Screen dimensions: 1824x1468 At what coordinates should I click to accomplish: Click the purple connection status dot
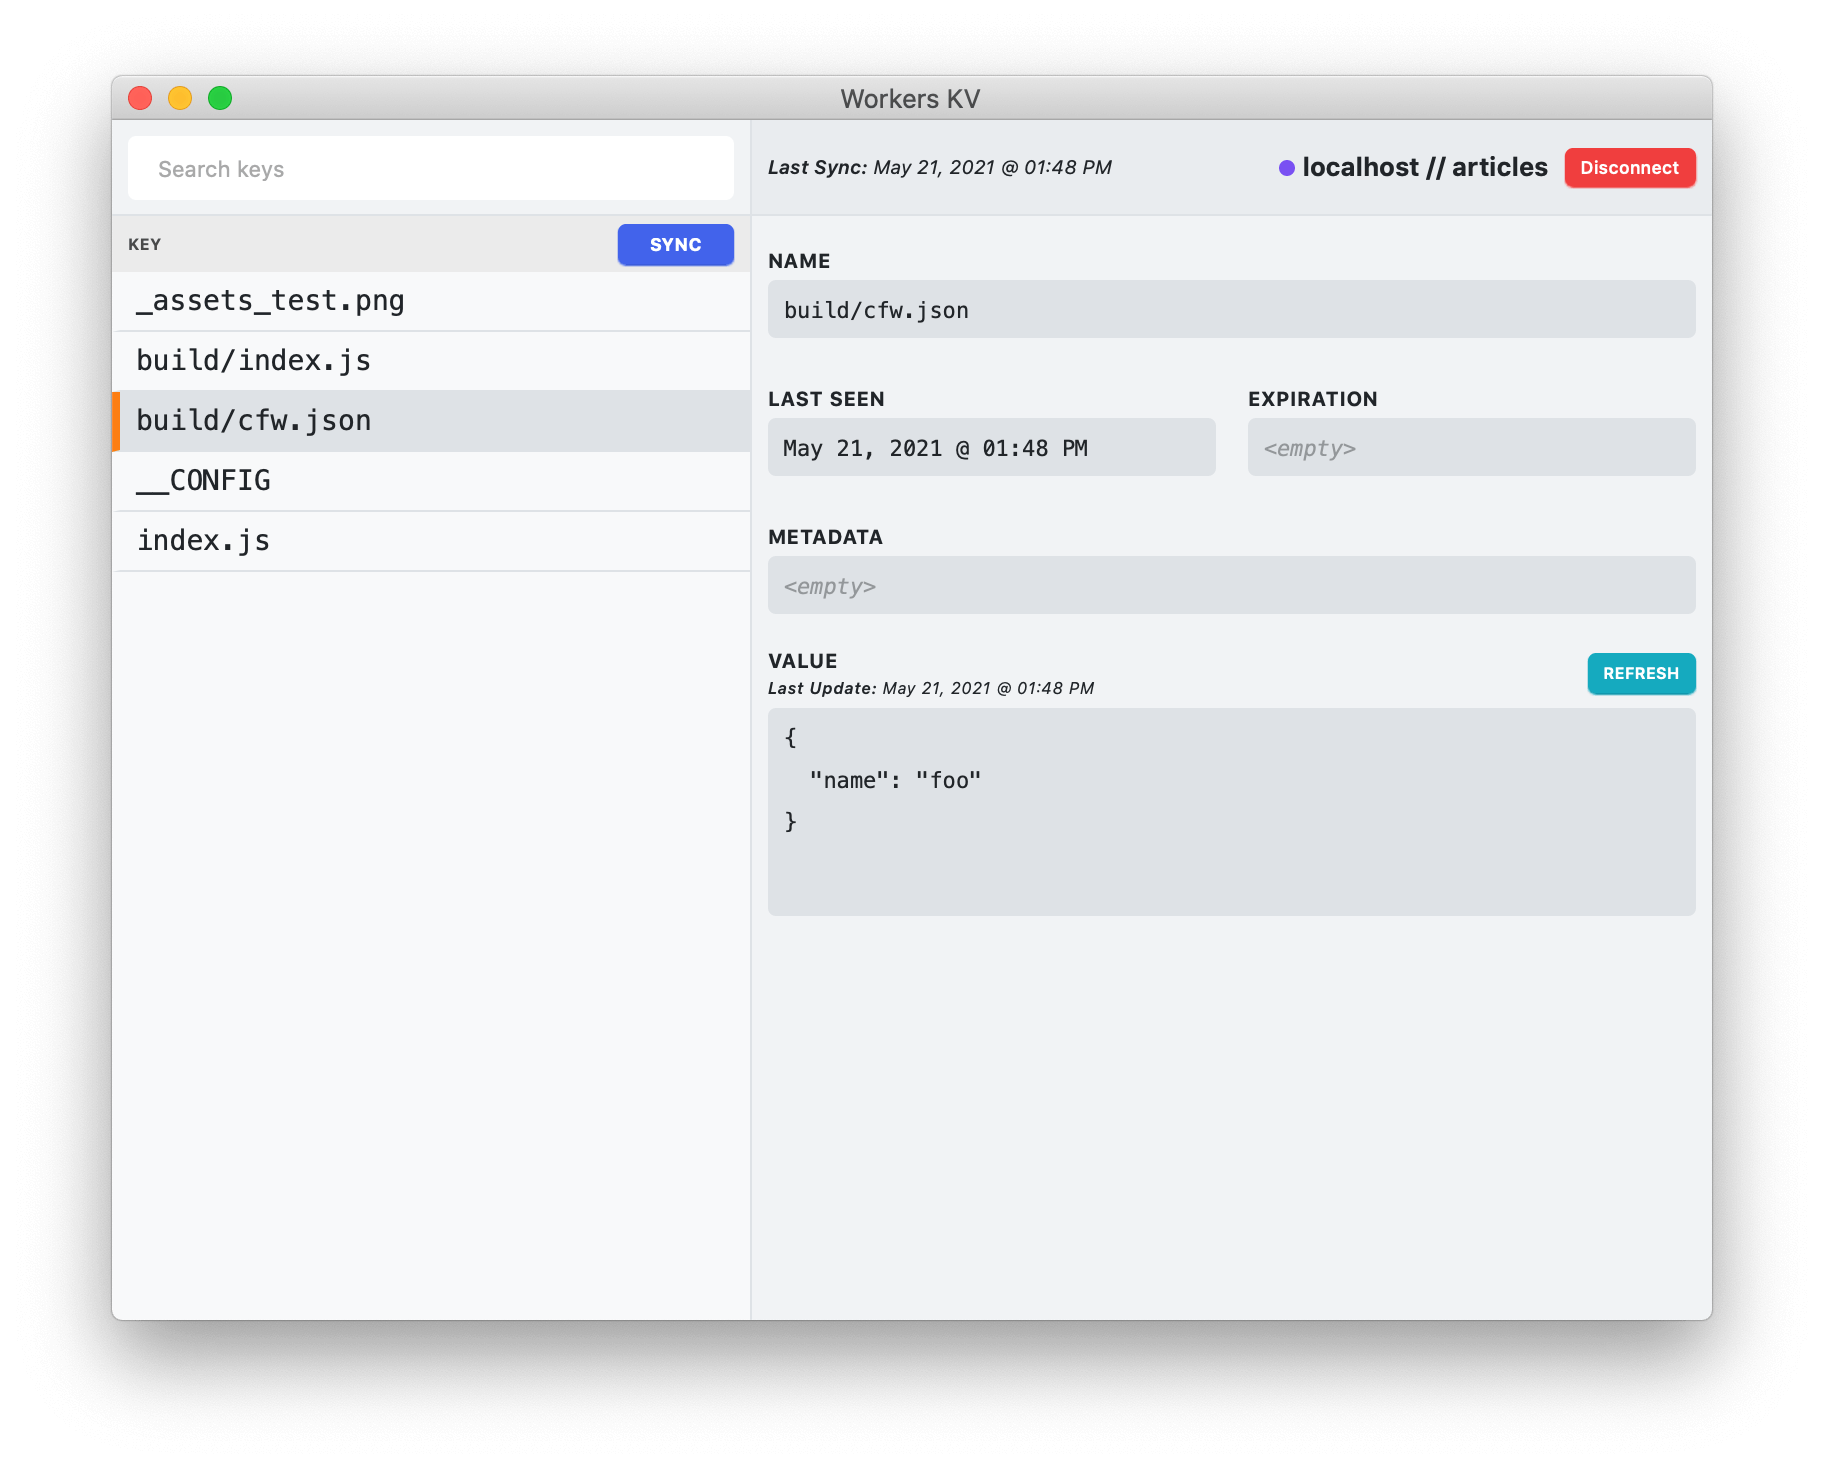click(x=1286, y=168)
